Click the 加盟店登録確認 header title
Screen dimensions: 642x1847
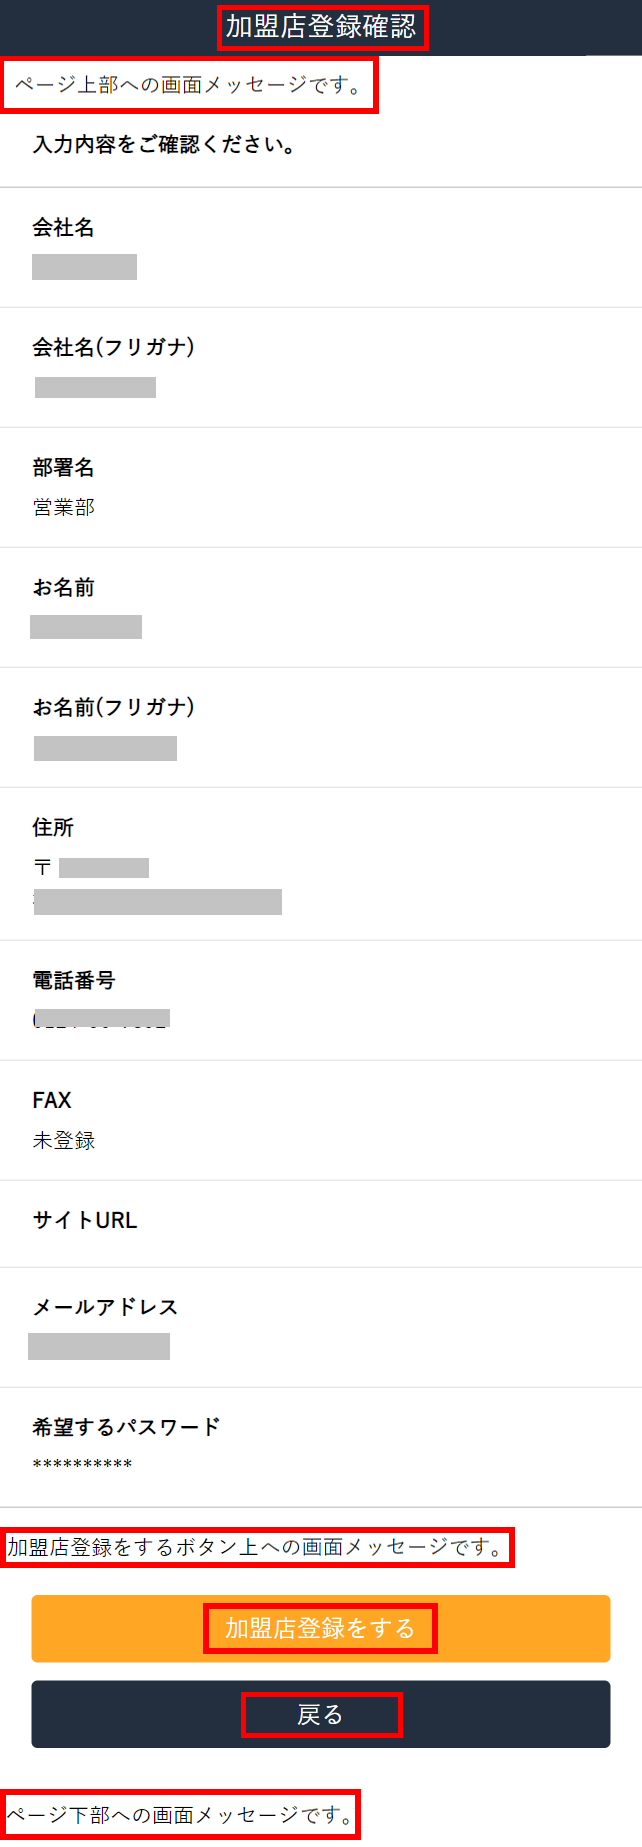coord(321,27)
